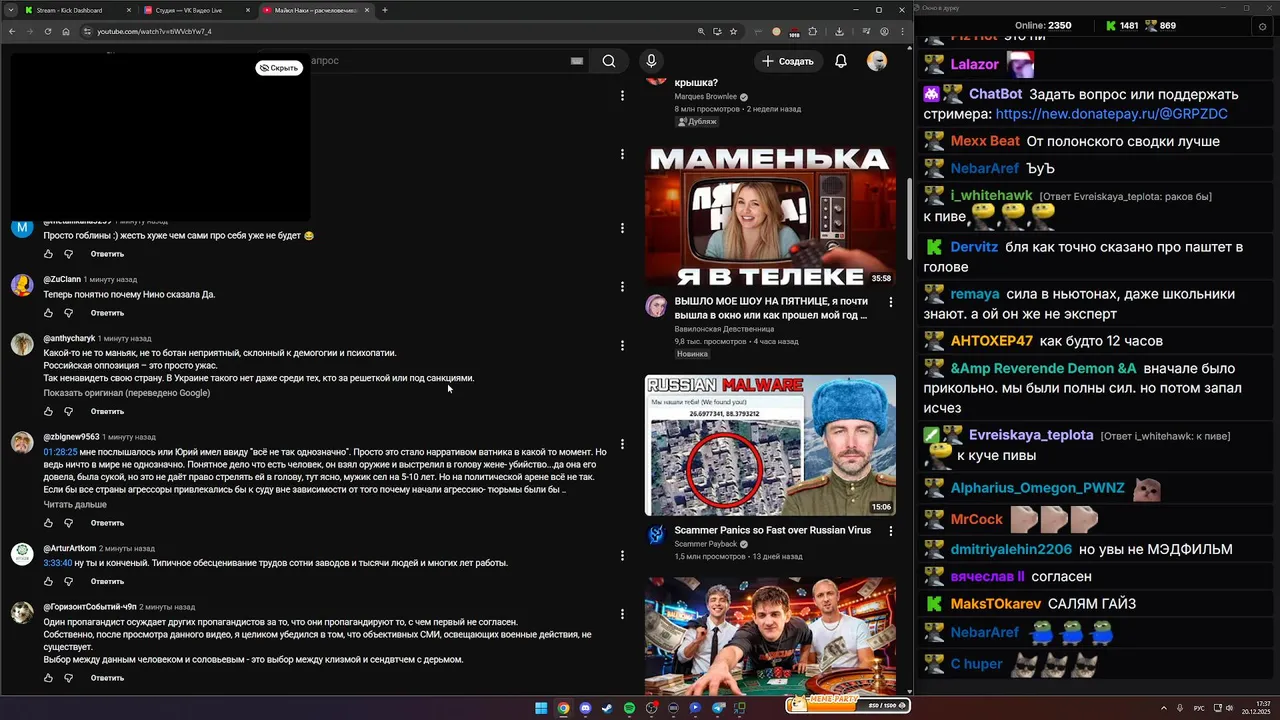Viewport: 1280px width, 720px height.
Task: Like the comment by @zbignew9563
Action: coord(48,523)
